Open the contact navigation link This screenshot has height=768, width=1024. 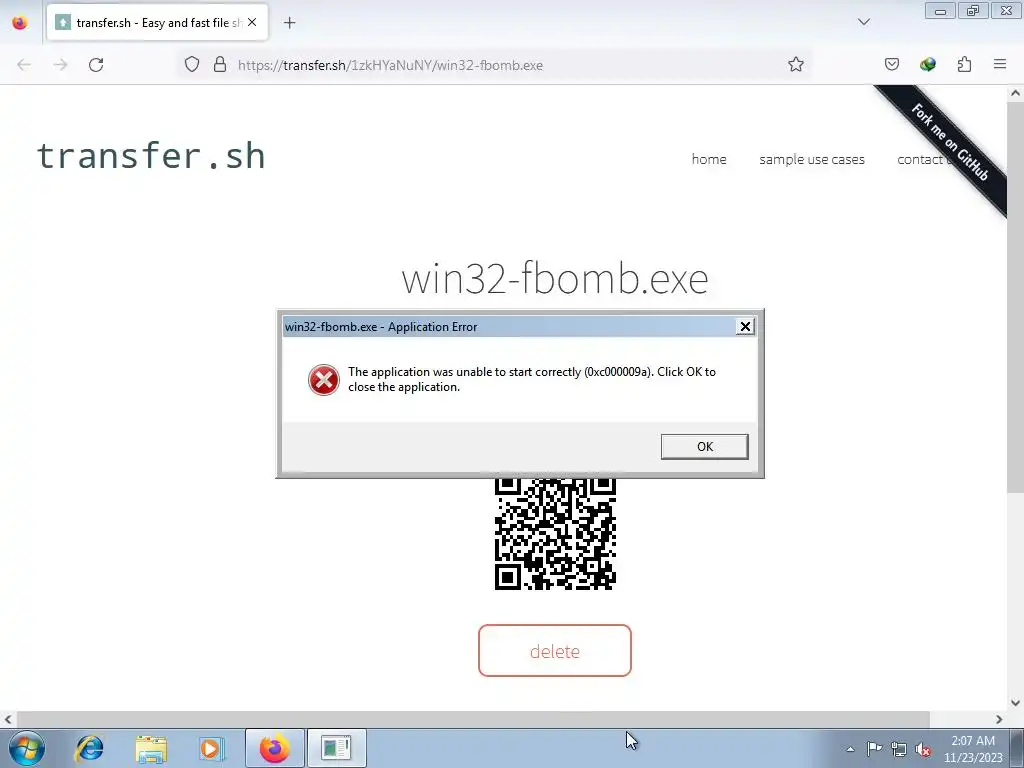pos(921,159)
